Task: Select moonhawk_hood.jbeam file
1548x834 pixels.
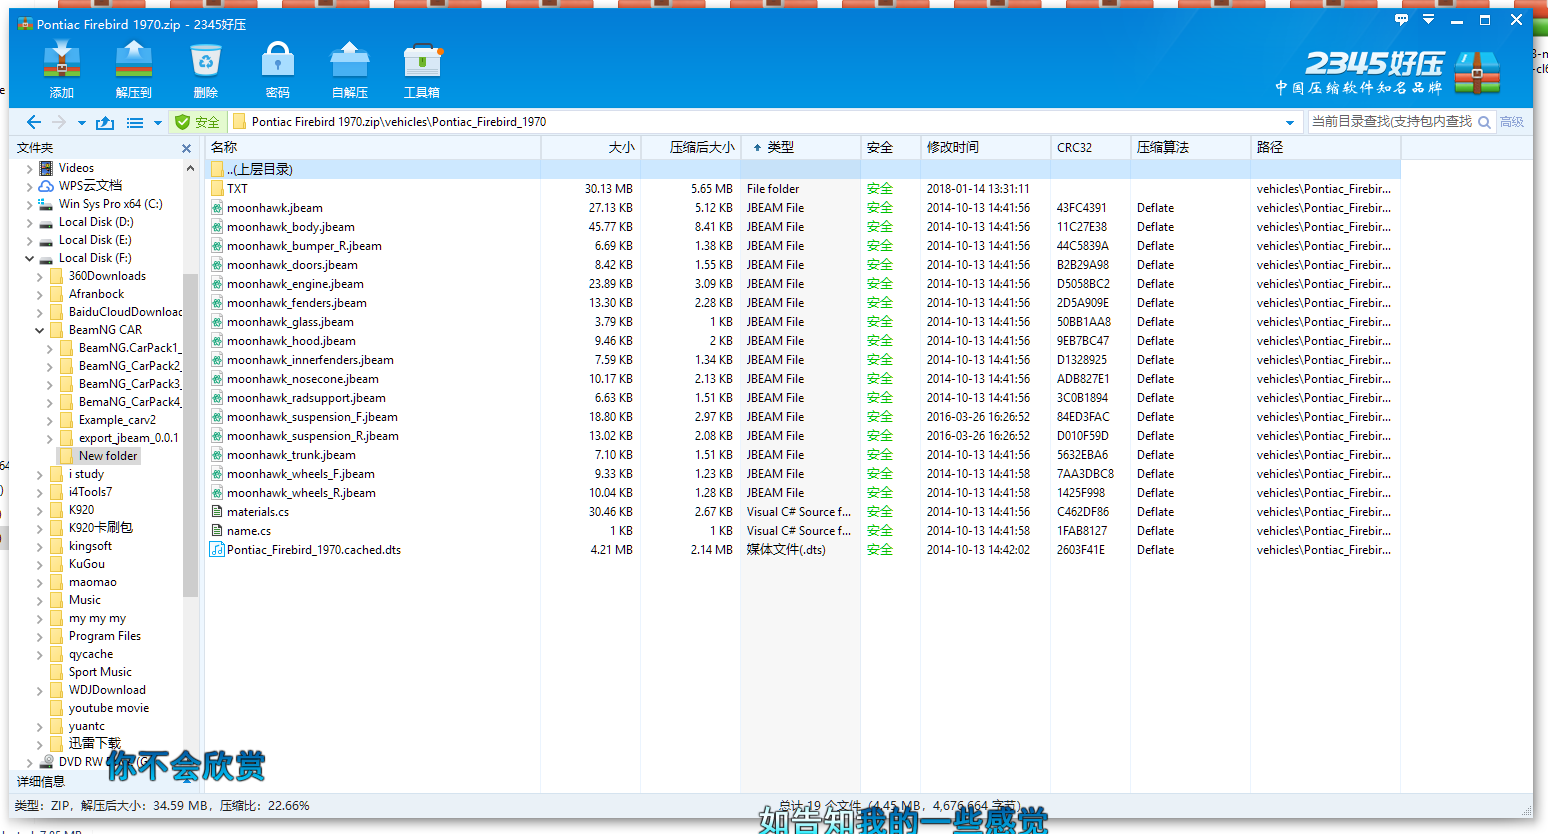Action: pos(291,341)
